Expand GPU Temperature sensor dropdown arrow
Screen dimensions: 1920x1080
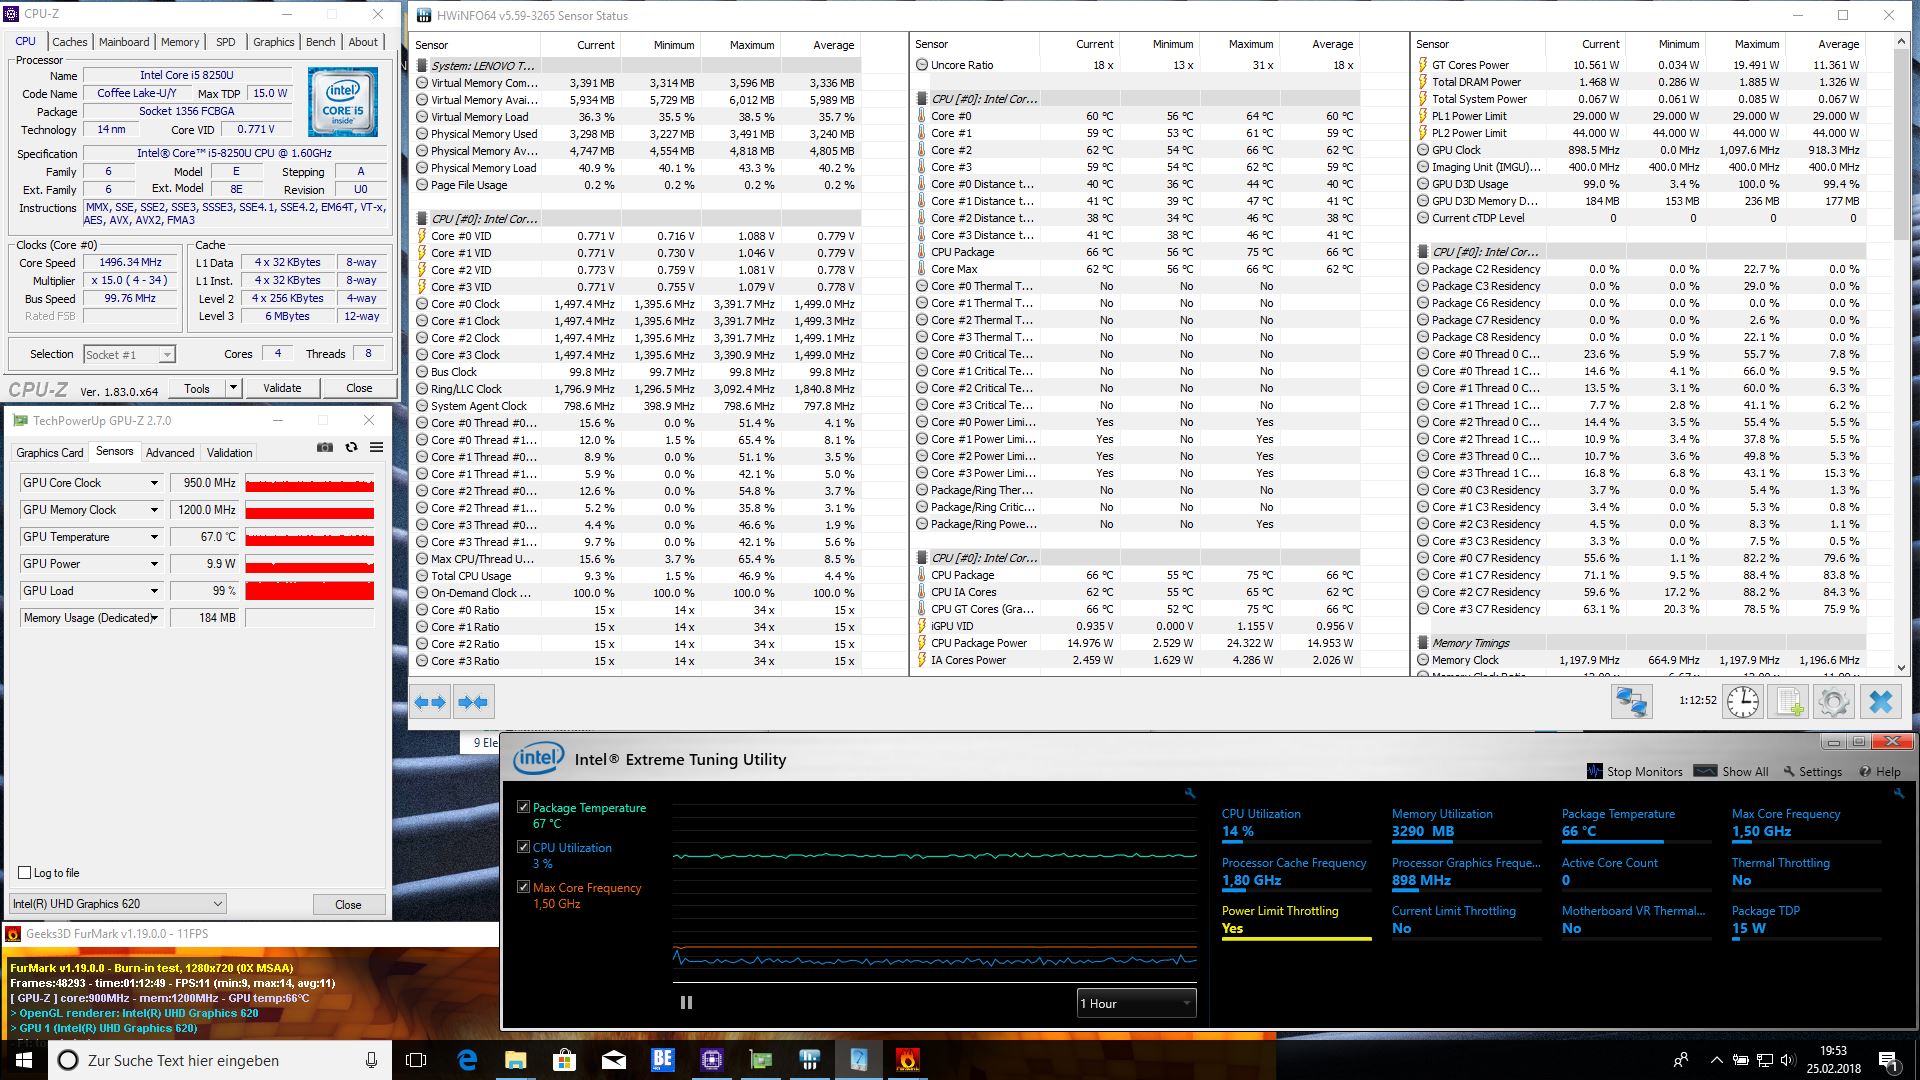tap(154, 537)
